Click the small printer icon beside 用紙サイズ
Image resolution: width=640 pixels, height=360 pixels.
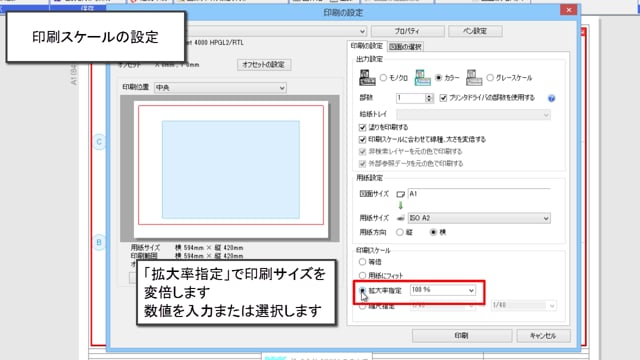[x=400, y=218]
